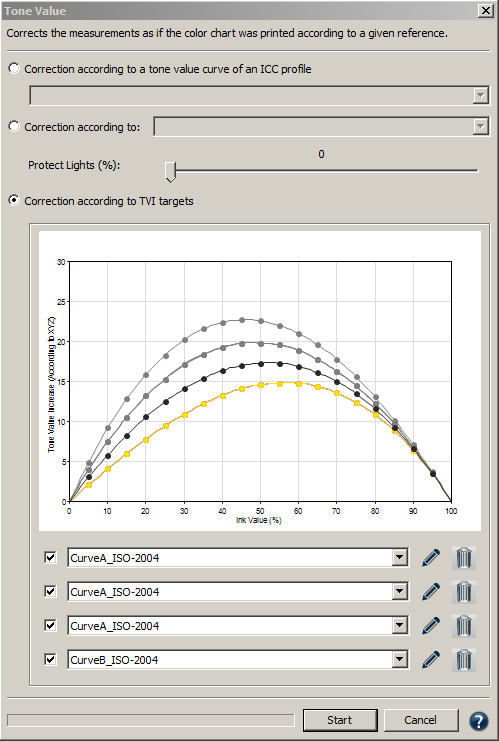The width and height of the screenshot is (499, 742).
Task: Expand the first CurveA_ISO-2004 dropdown
Action: (x=399, y=557)
